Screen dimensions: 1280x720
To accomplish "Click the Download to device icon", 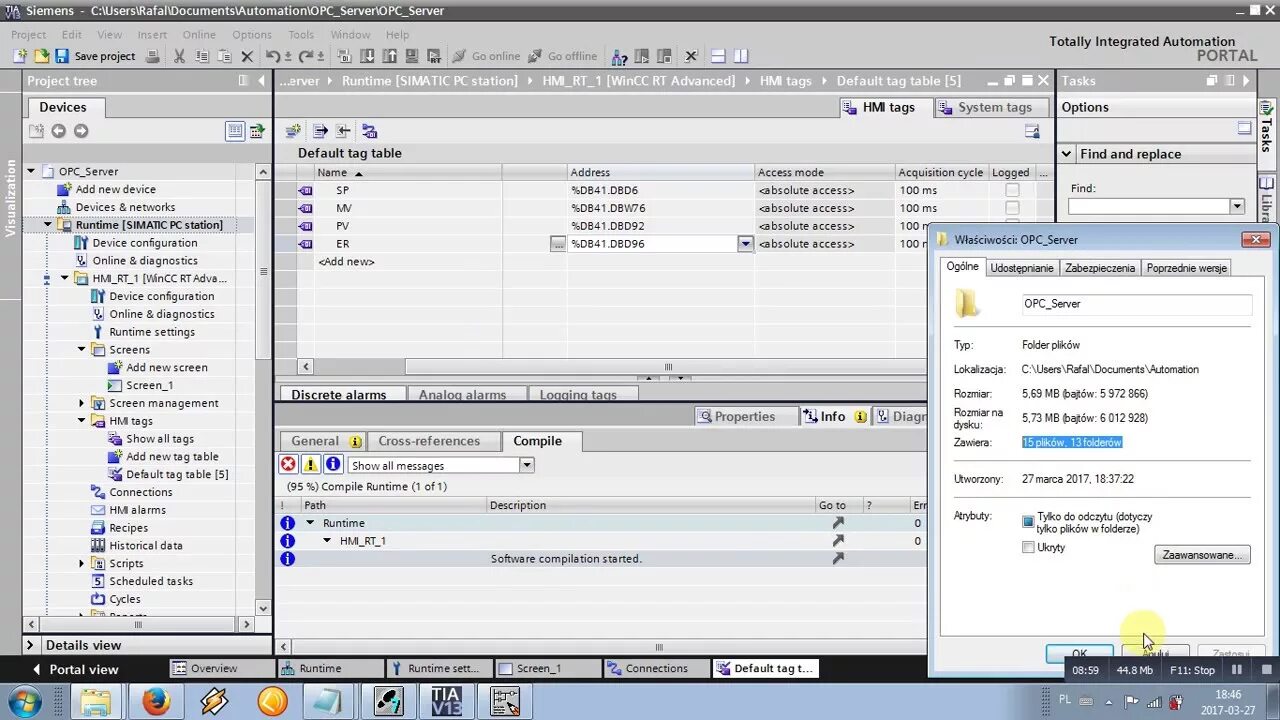I will (x=366, y=56).
